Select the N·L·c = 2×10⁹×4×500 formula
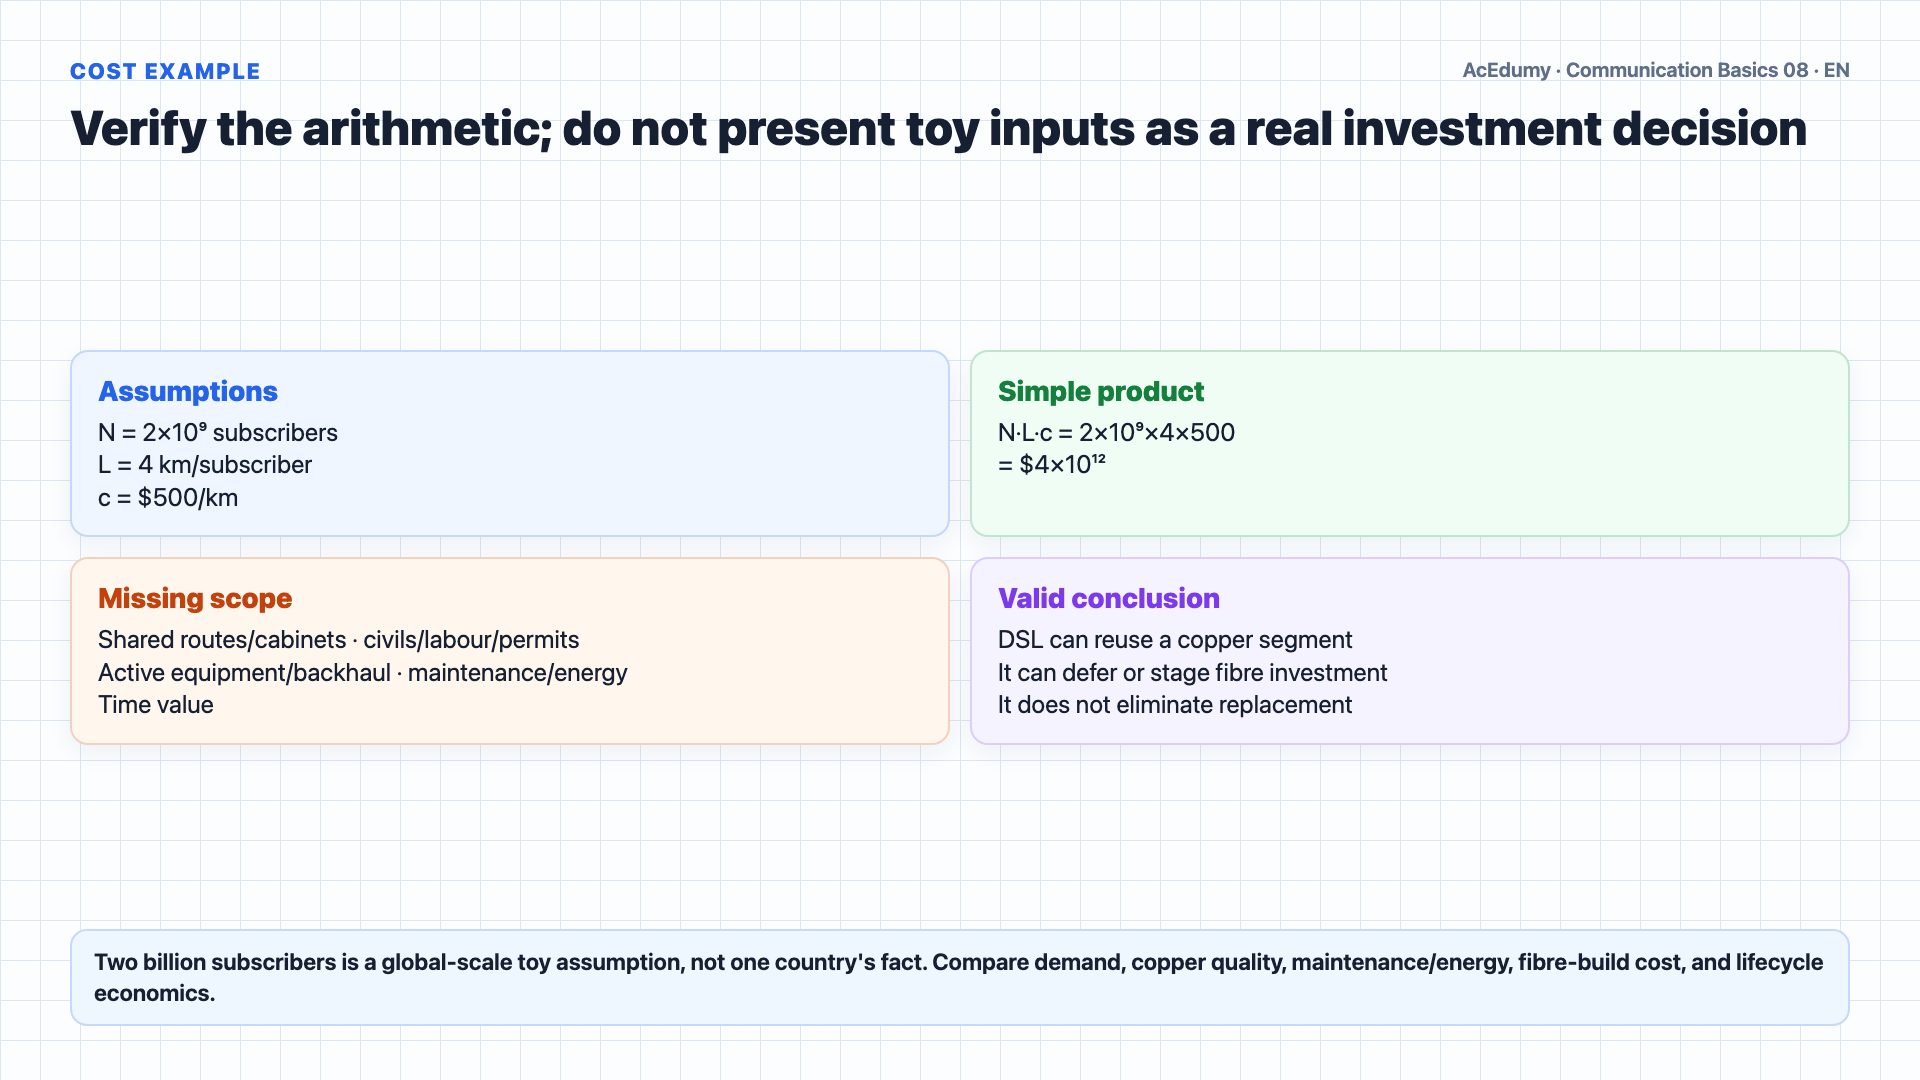 1116,432
